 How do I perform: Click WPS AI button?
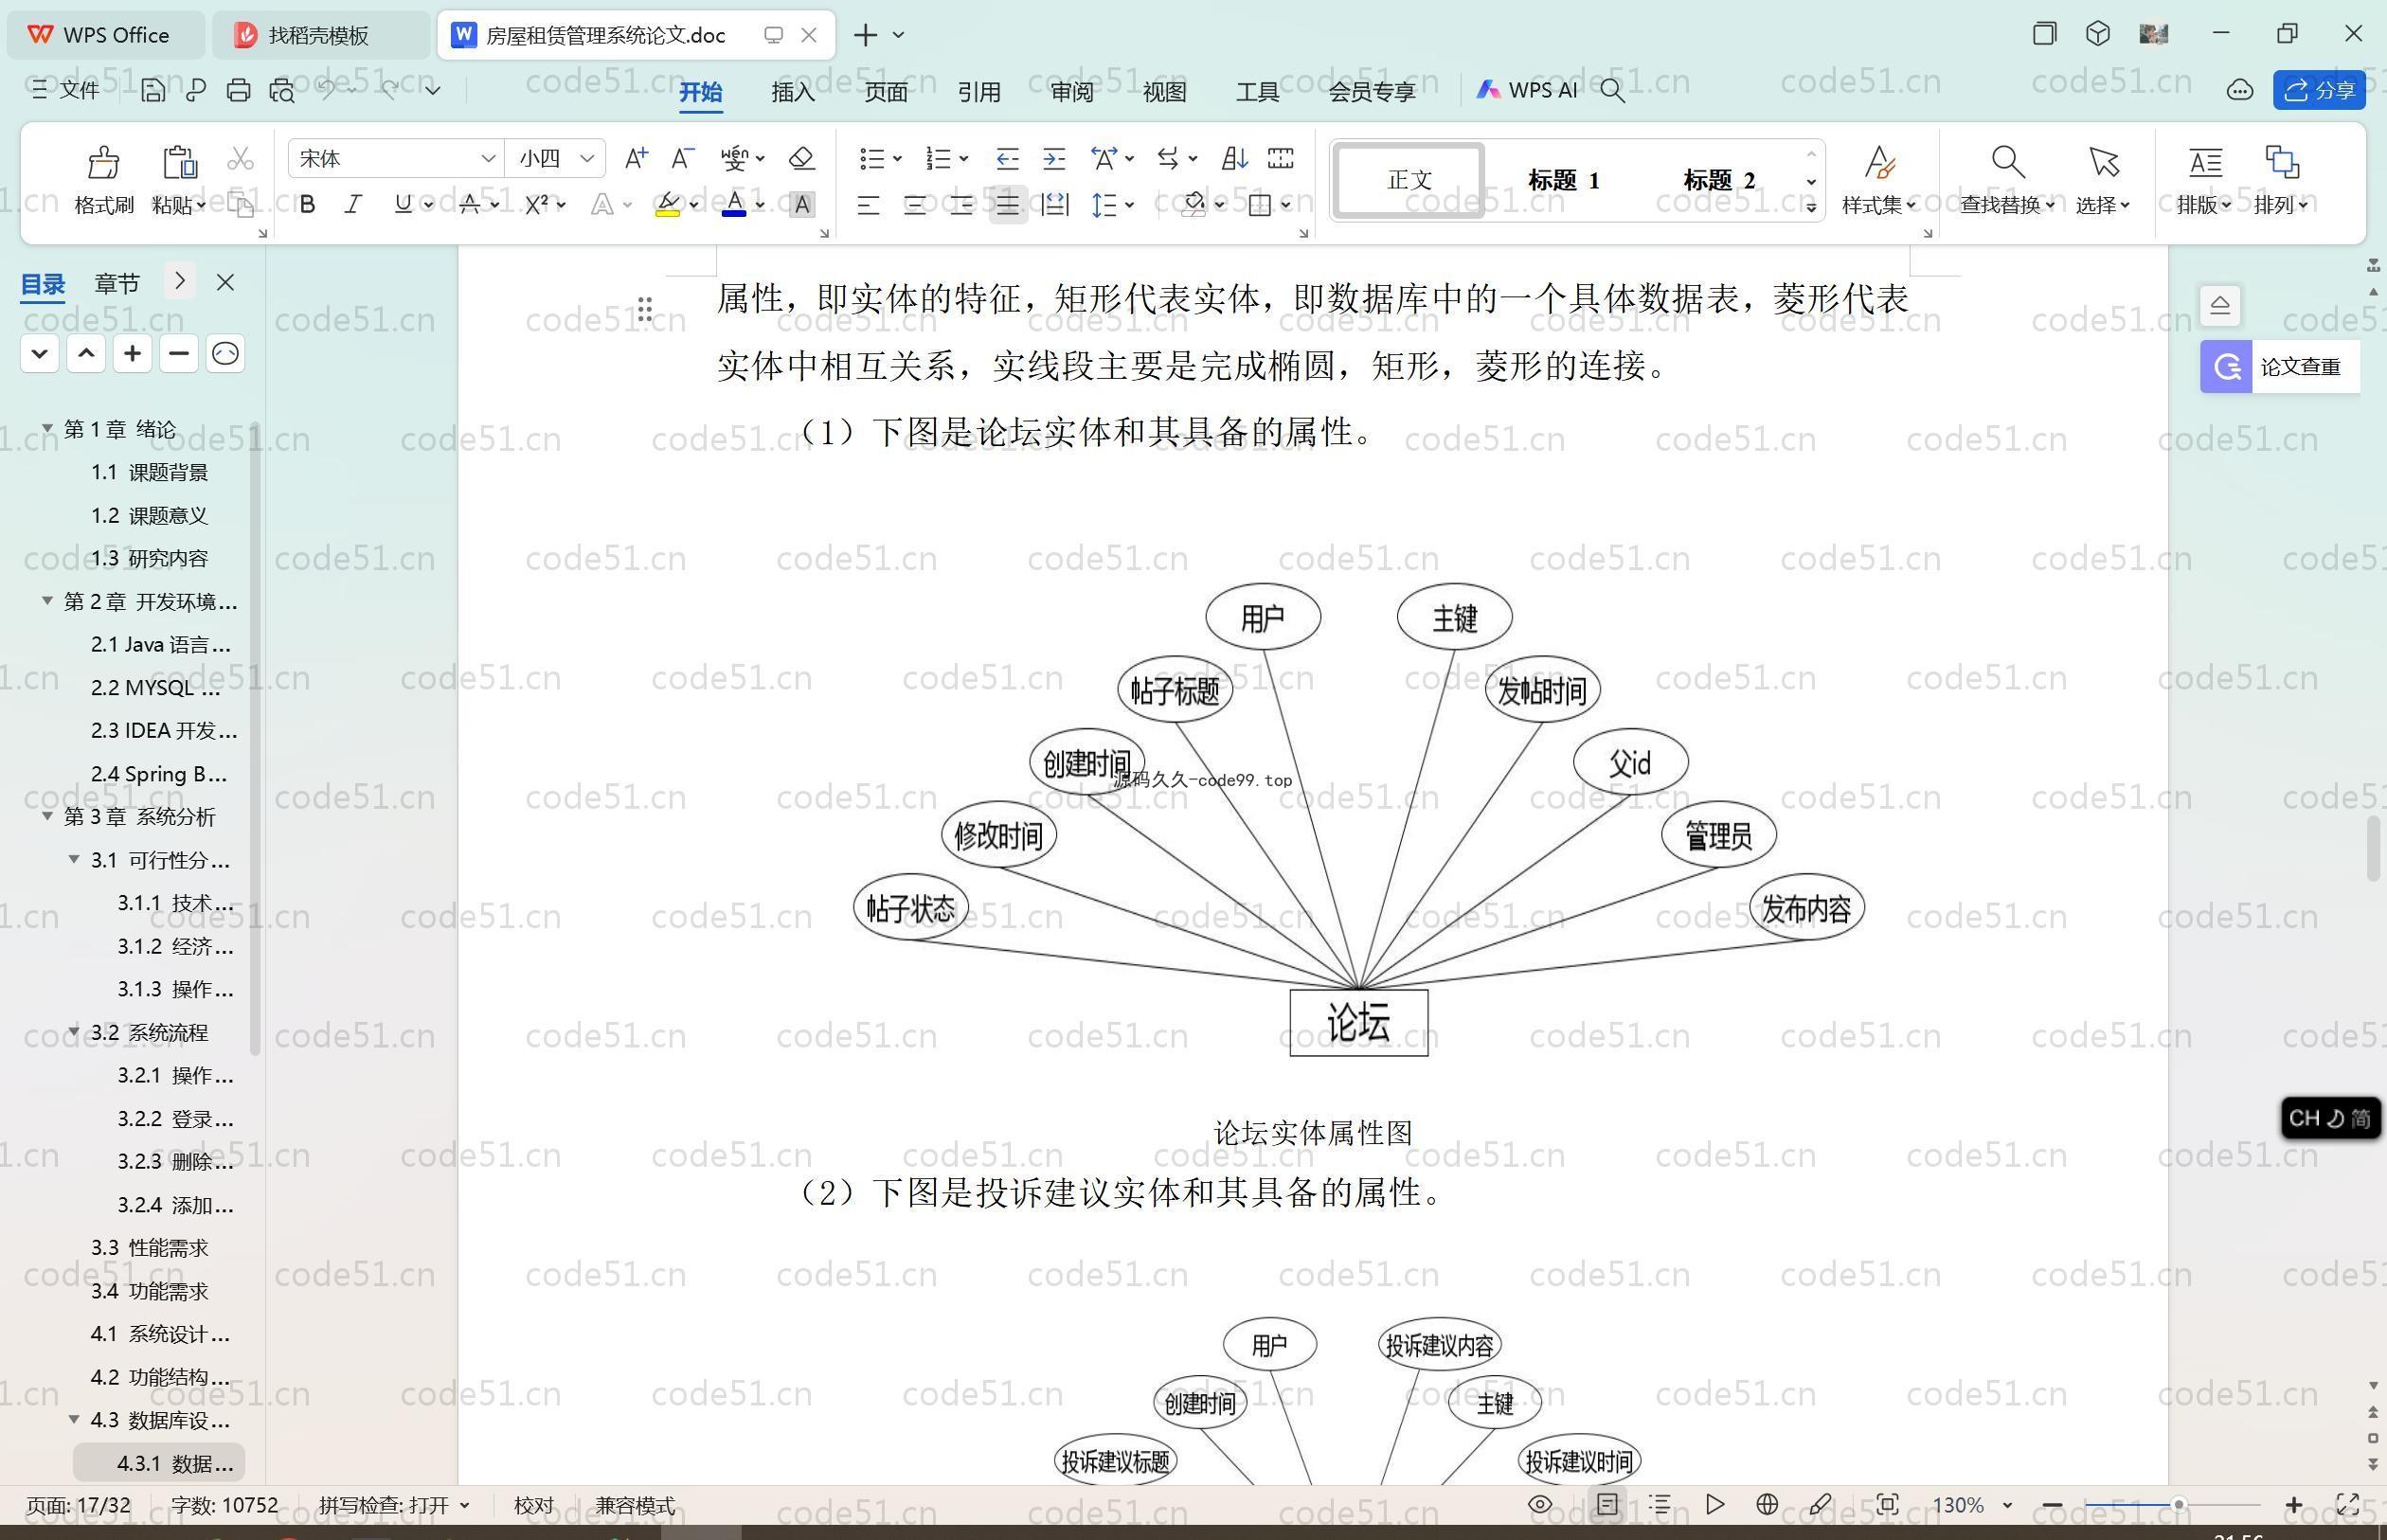1527,90
